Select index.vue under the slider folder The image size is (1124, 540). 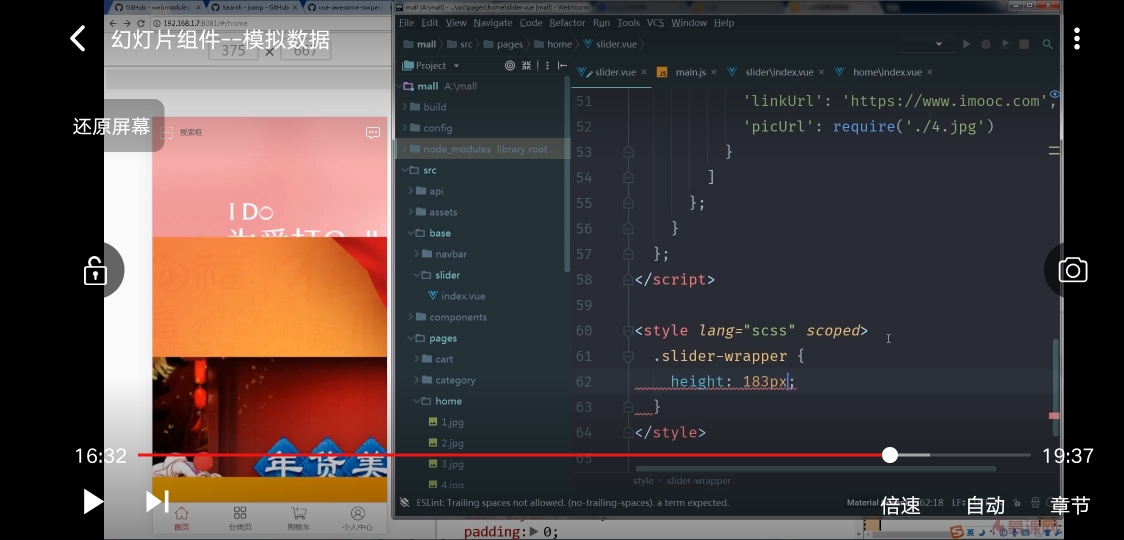pos(456,296)
